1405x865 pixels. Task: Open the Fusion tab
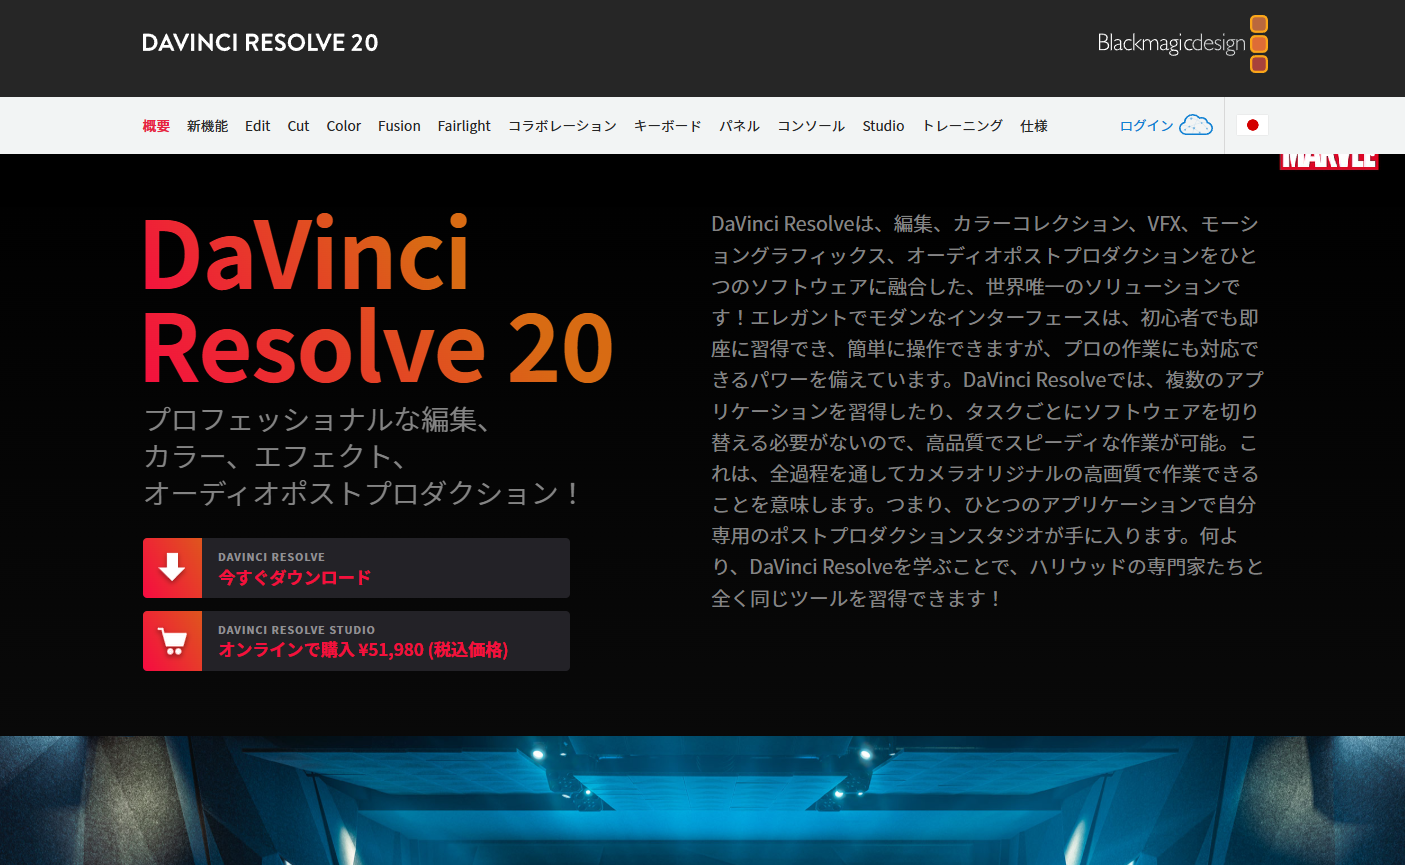pyautogui.click(x=399, y=126)
